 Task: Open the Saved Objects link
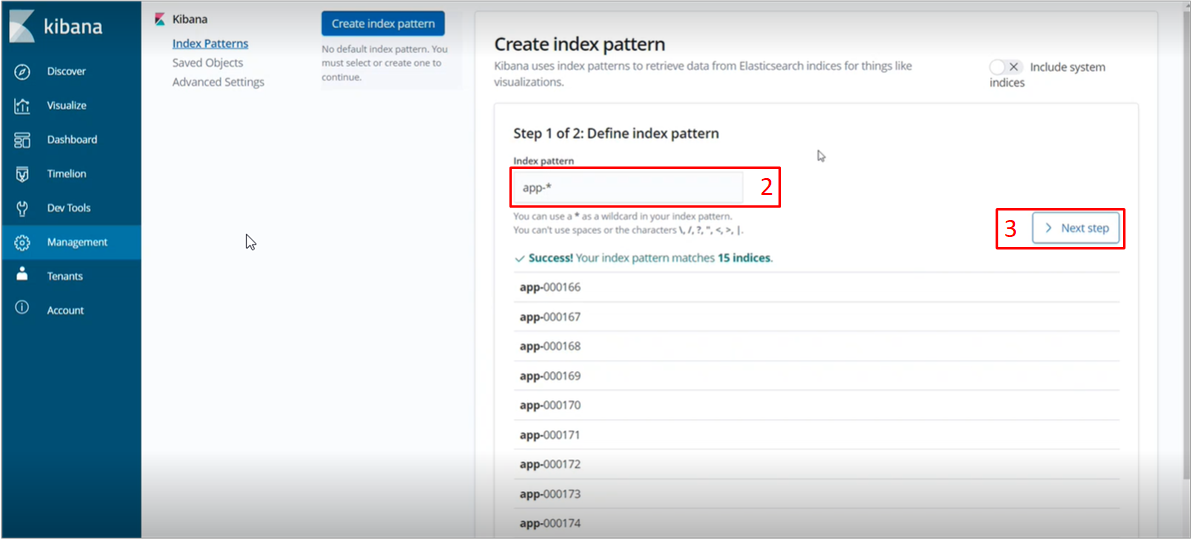208,62
